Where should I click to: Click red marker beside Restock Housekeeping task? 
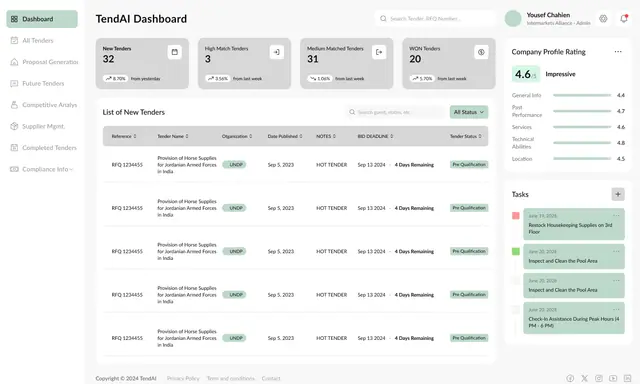click(x=516, y=215)
